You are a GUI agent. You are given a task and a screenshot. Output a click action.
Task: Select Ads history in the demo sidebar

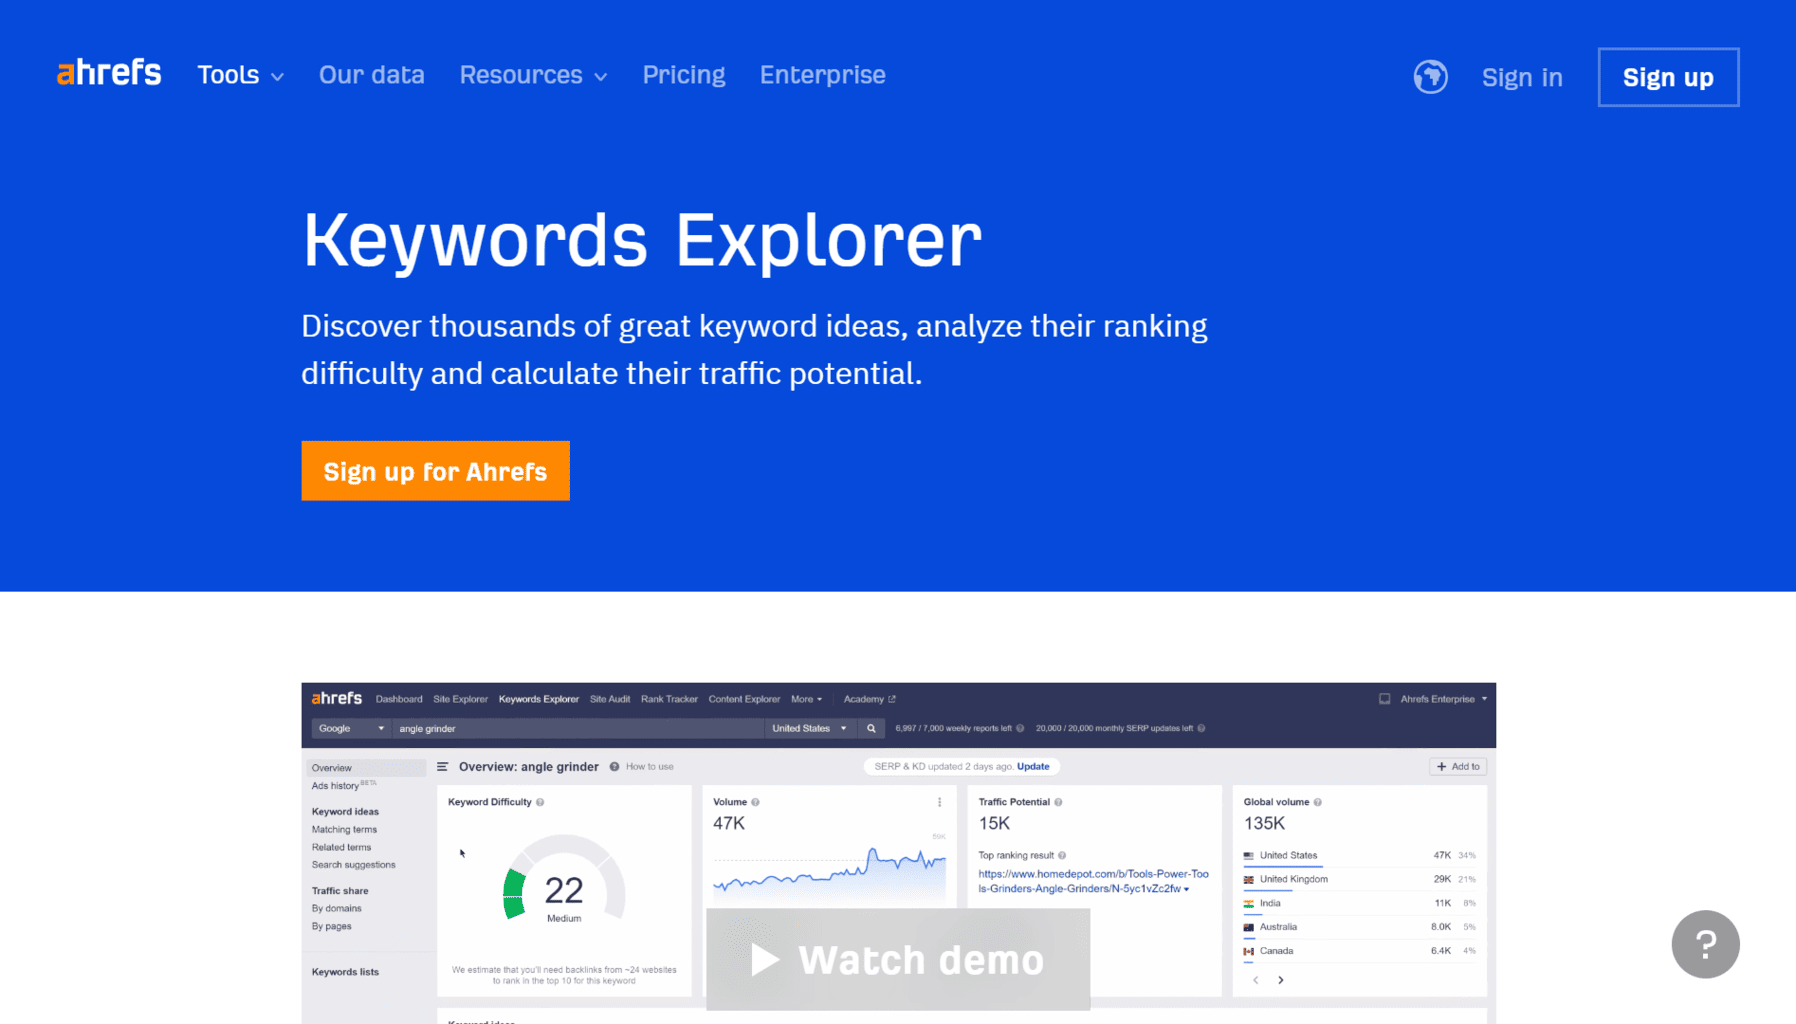click(335, 786)
